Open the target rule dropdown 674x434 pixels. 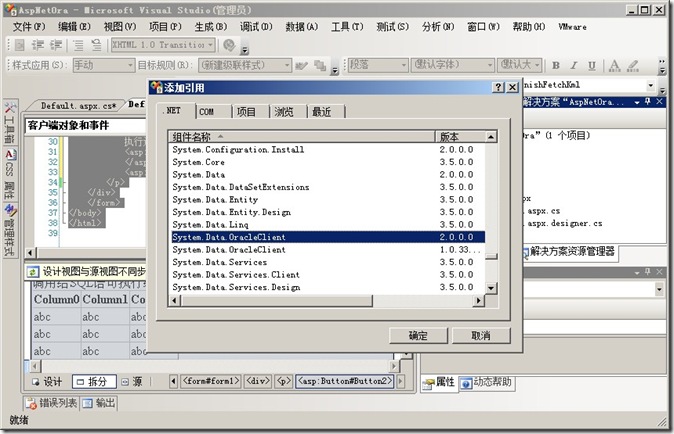click(245, 65)
